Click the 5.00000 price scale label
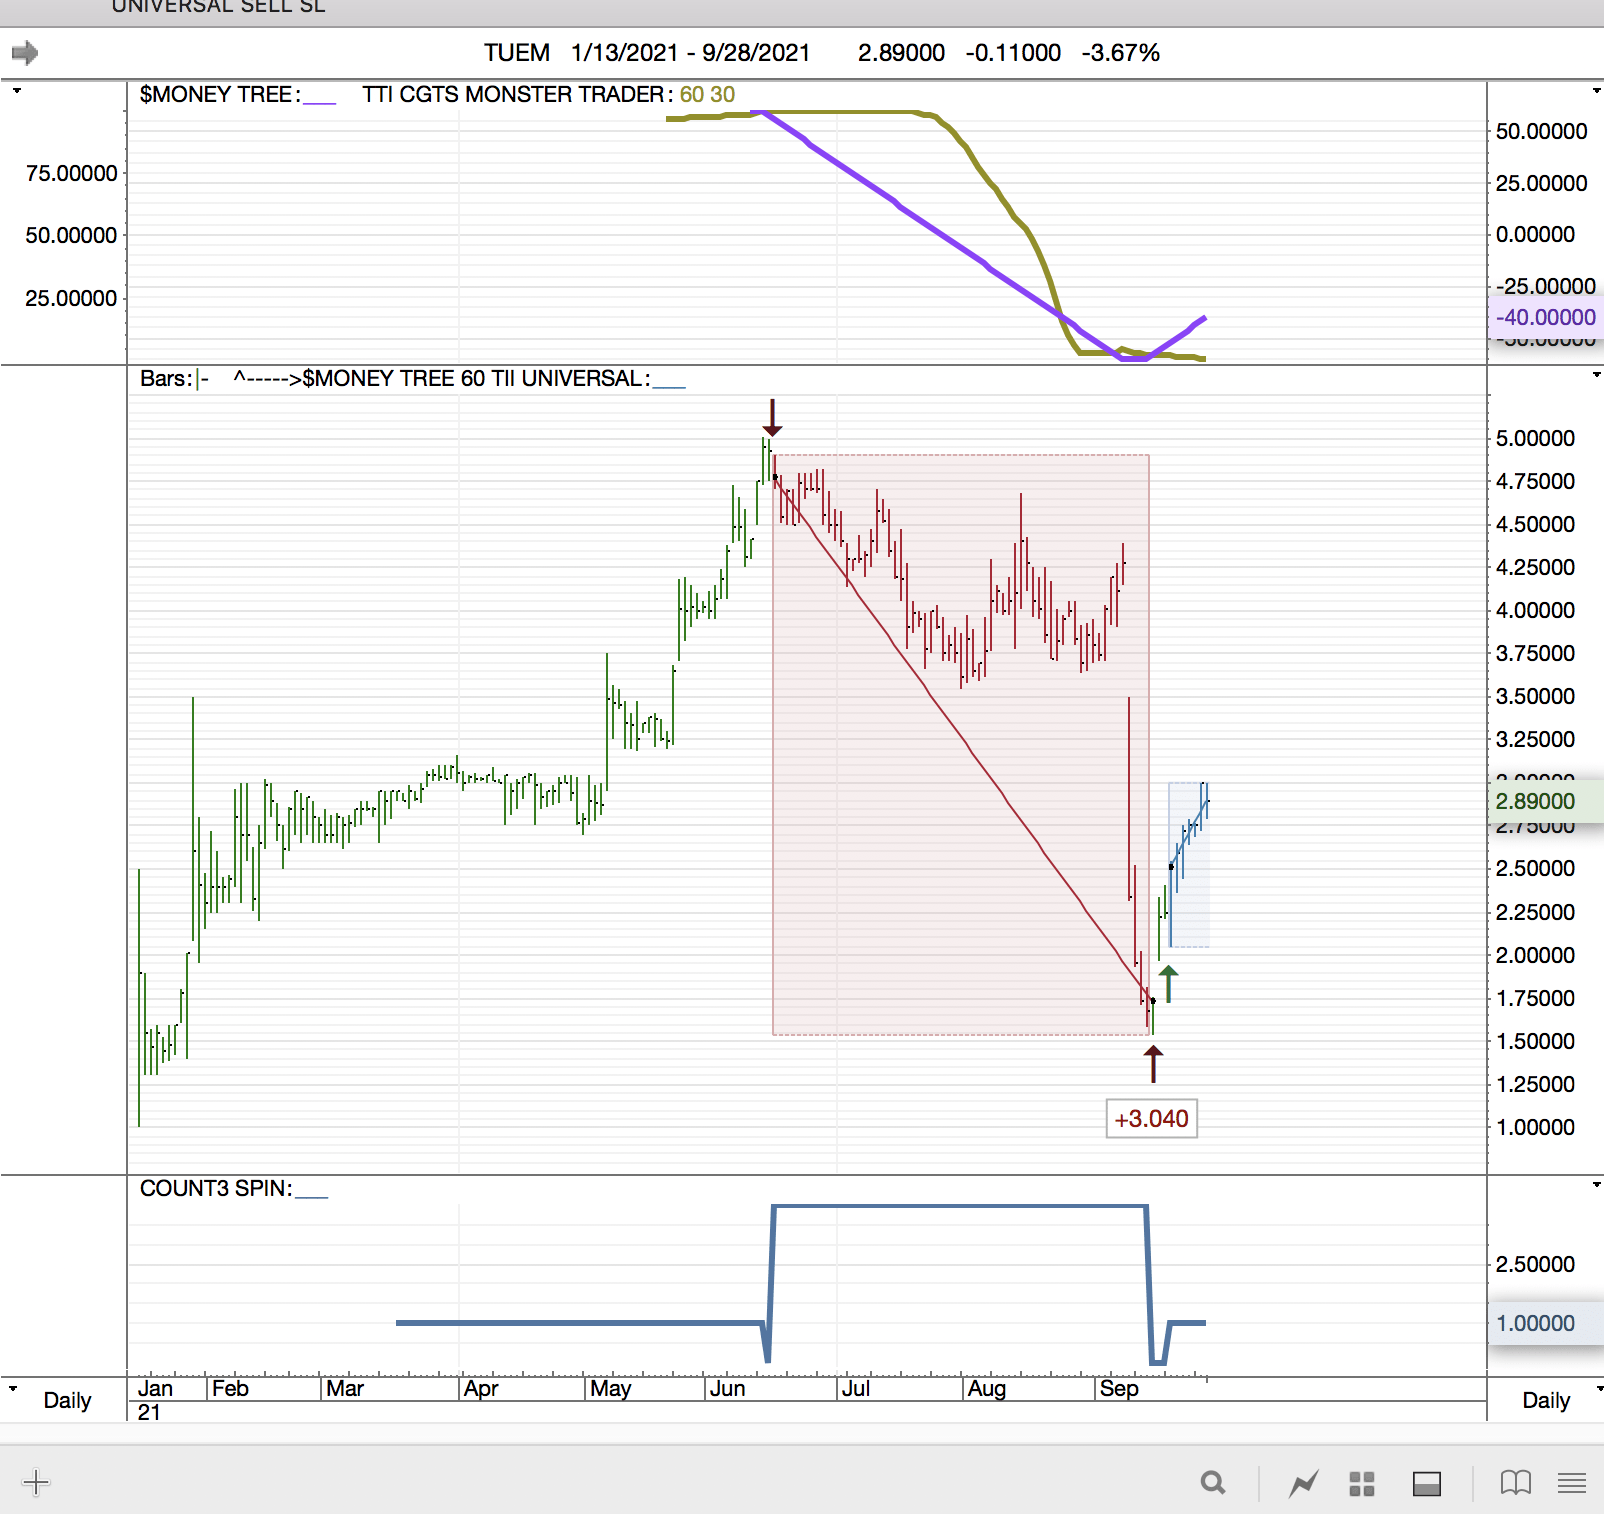This screenshot has width=1604, height=1514. tap(1535, 438)
